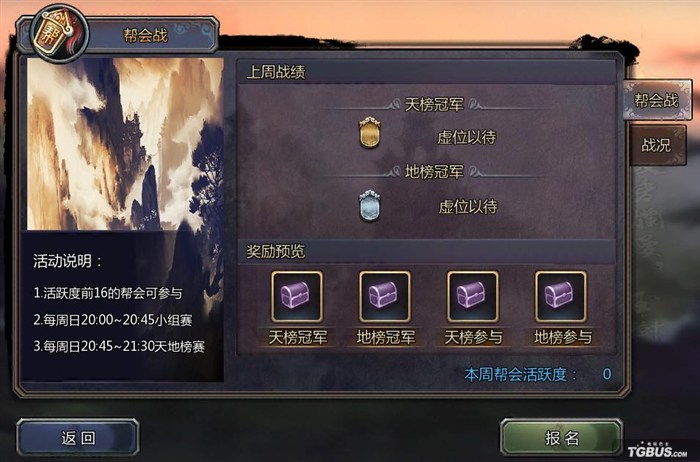Click the 帮会战 title banner
This screenshot has height=462, width=700.
(146, 35)
